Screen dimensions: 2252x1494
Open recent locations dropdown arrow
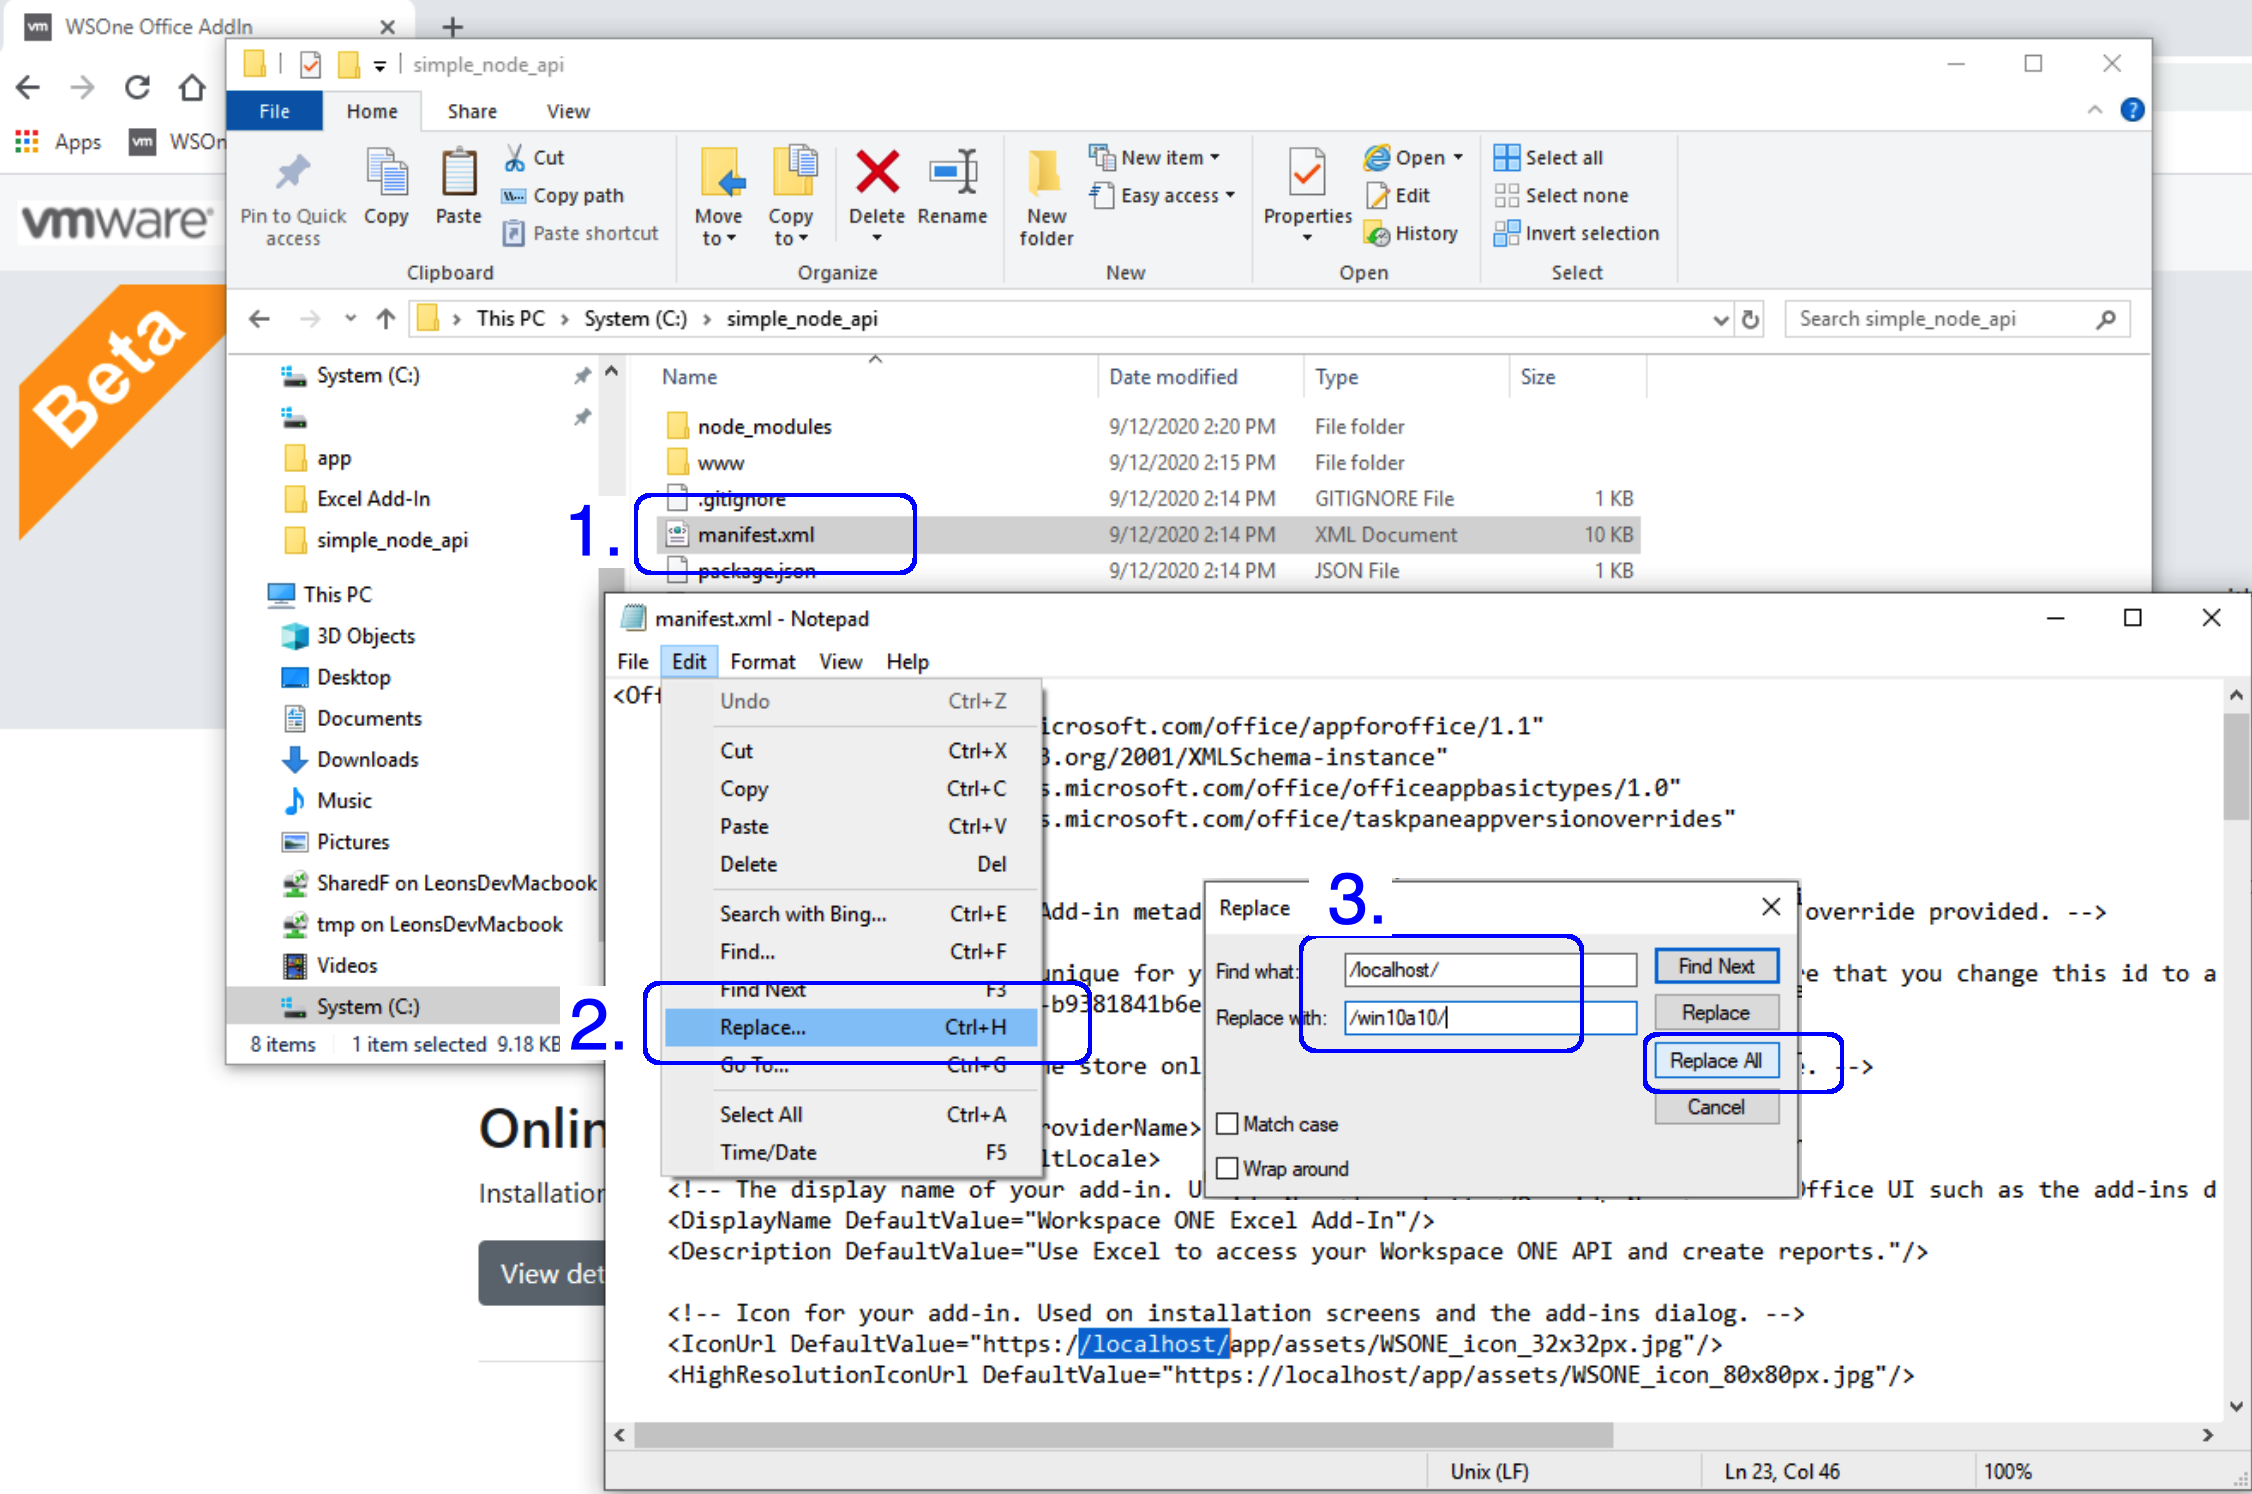[350, 319]
